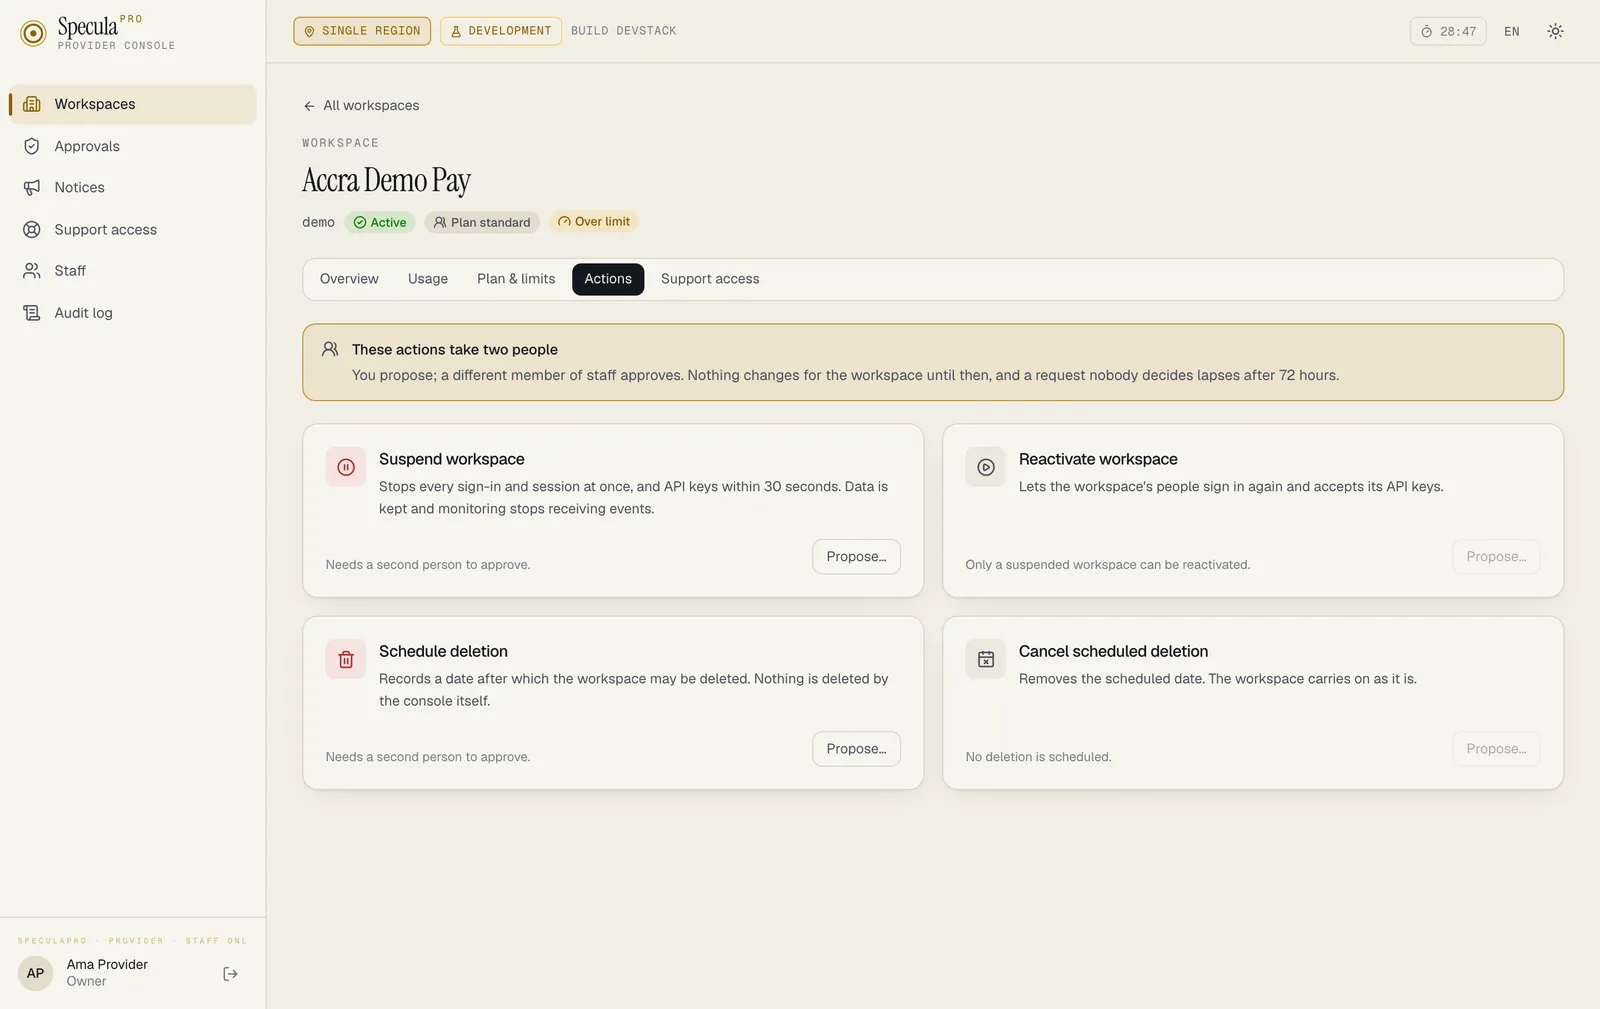Click the Cancel scheduled deletion title

pos(1113,651)
